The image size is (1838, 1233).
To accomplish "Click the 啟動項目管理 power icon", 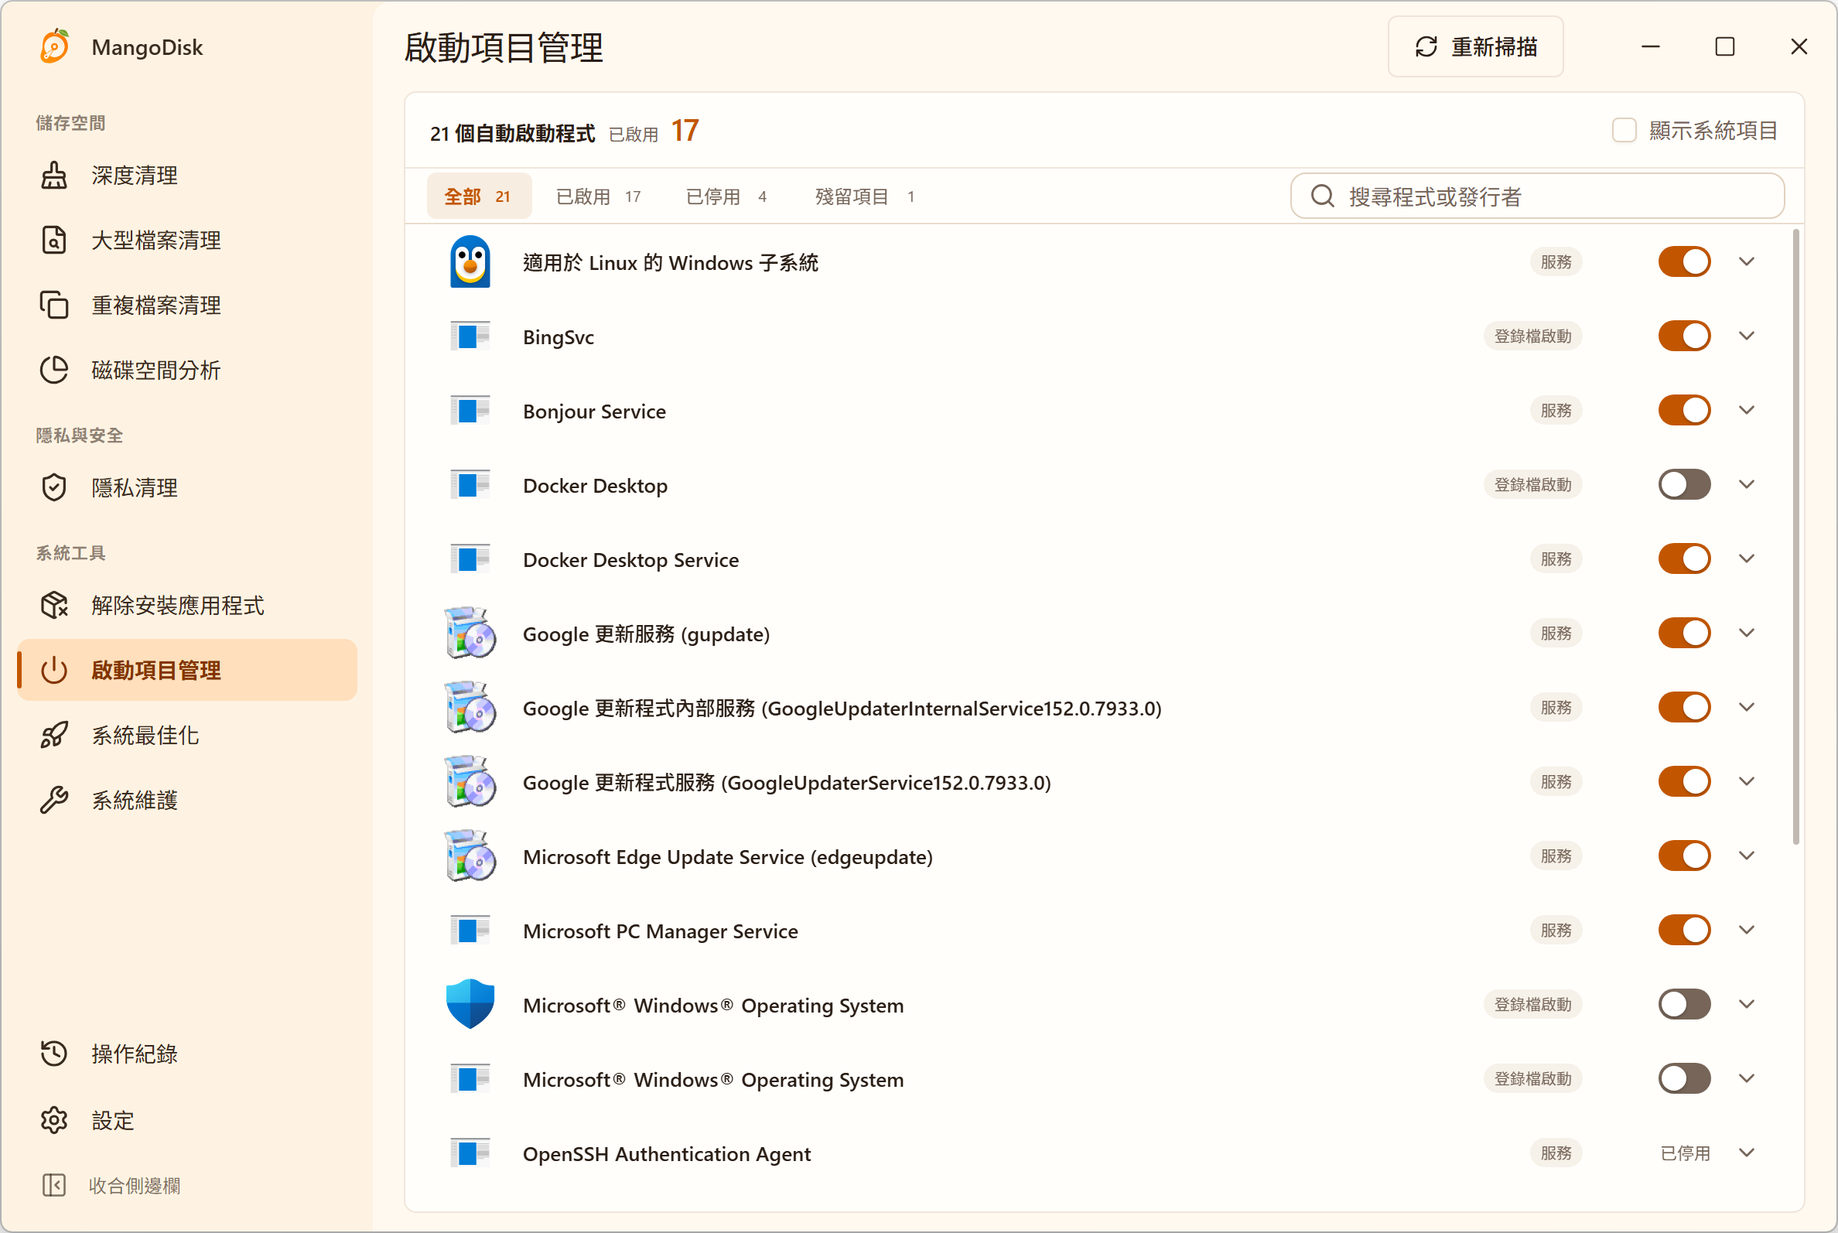I will pos(54,670).
